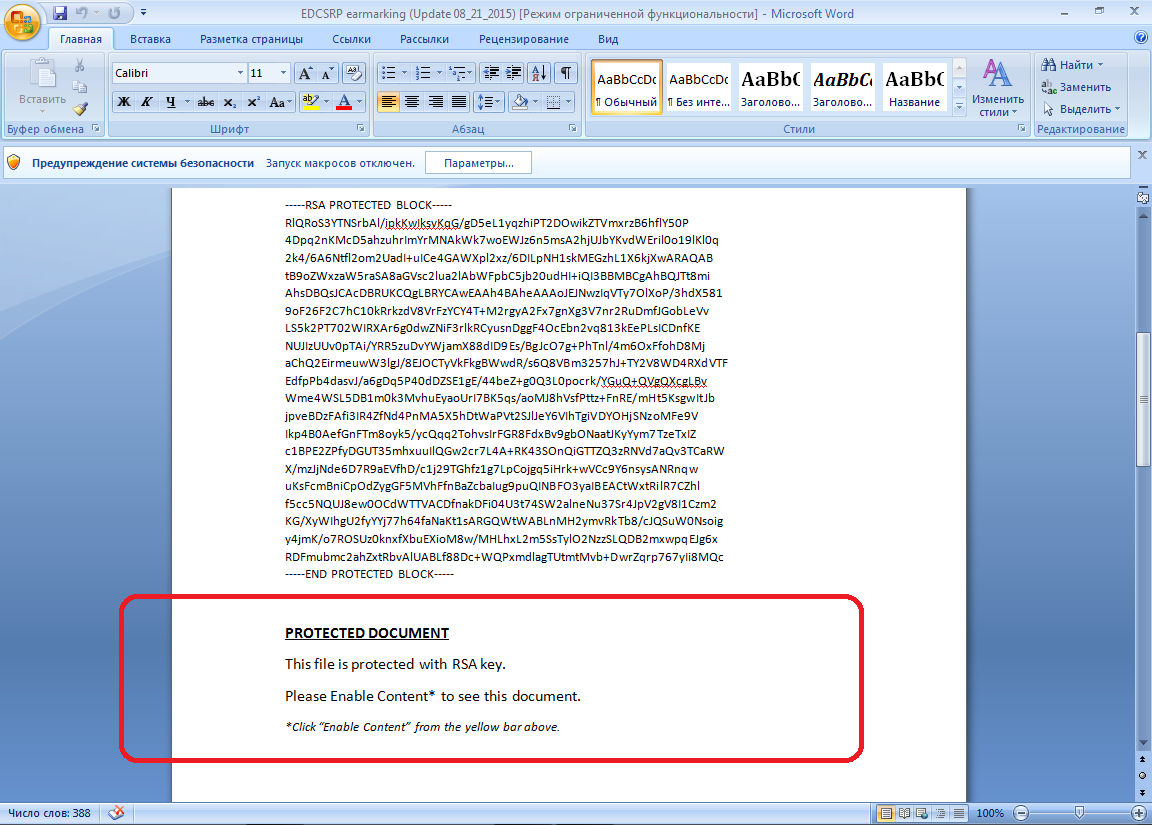Viewport: 1152px width, 825px height.
Task: Click the Format Painter brush icon
Action: pos(80,109)
